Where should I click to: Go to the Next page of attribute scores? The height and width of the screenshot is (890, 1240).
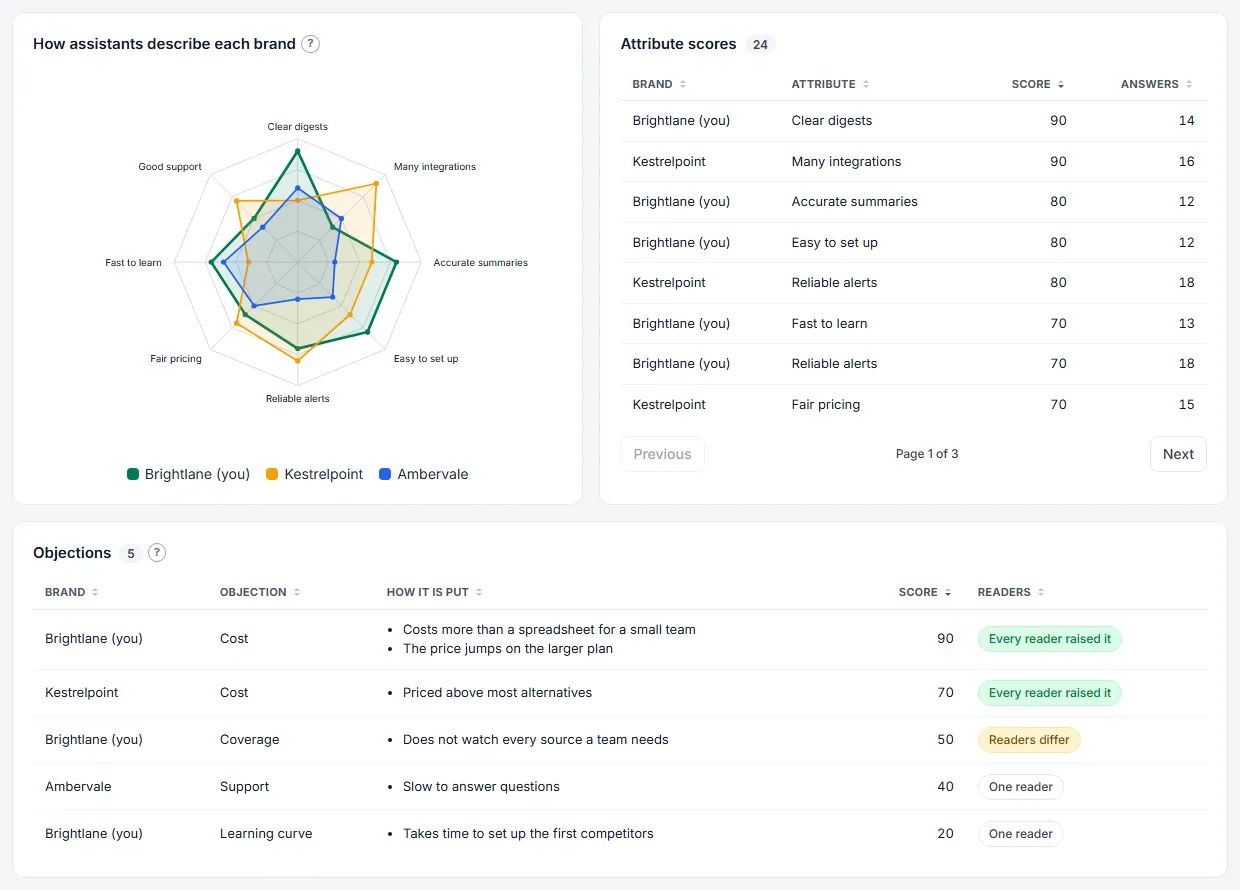pyautogui.click(x=1178, y=454)
